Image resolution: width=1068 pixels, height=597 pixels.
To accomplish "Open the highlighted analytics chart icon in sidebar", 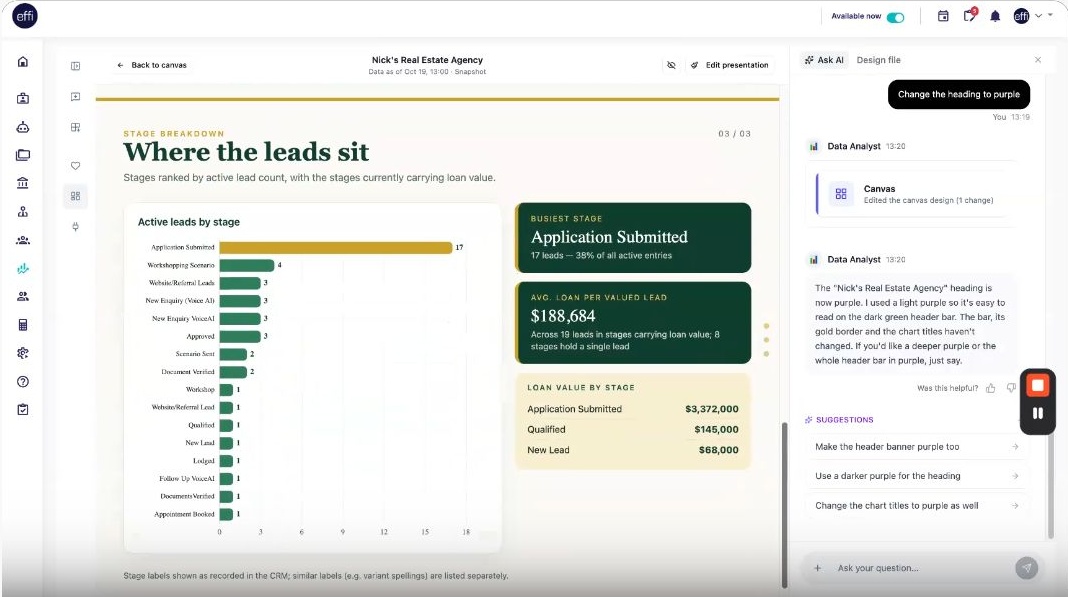I will (22, 269).
